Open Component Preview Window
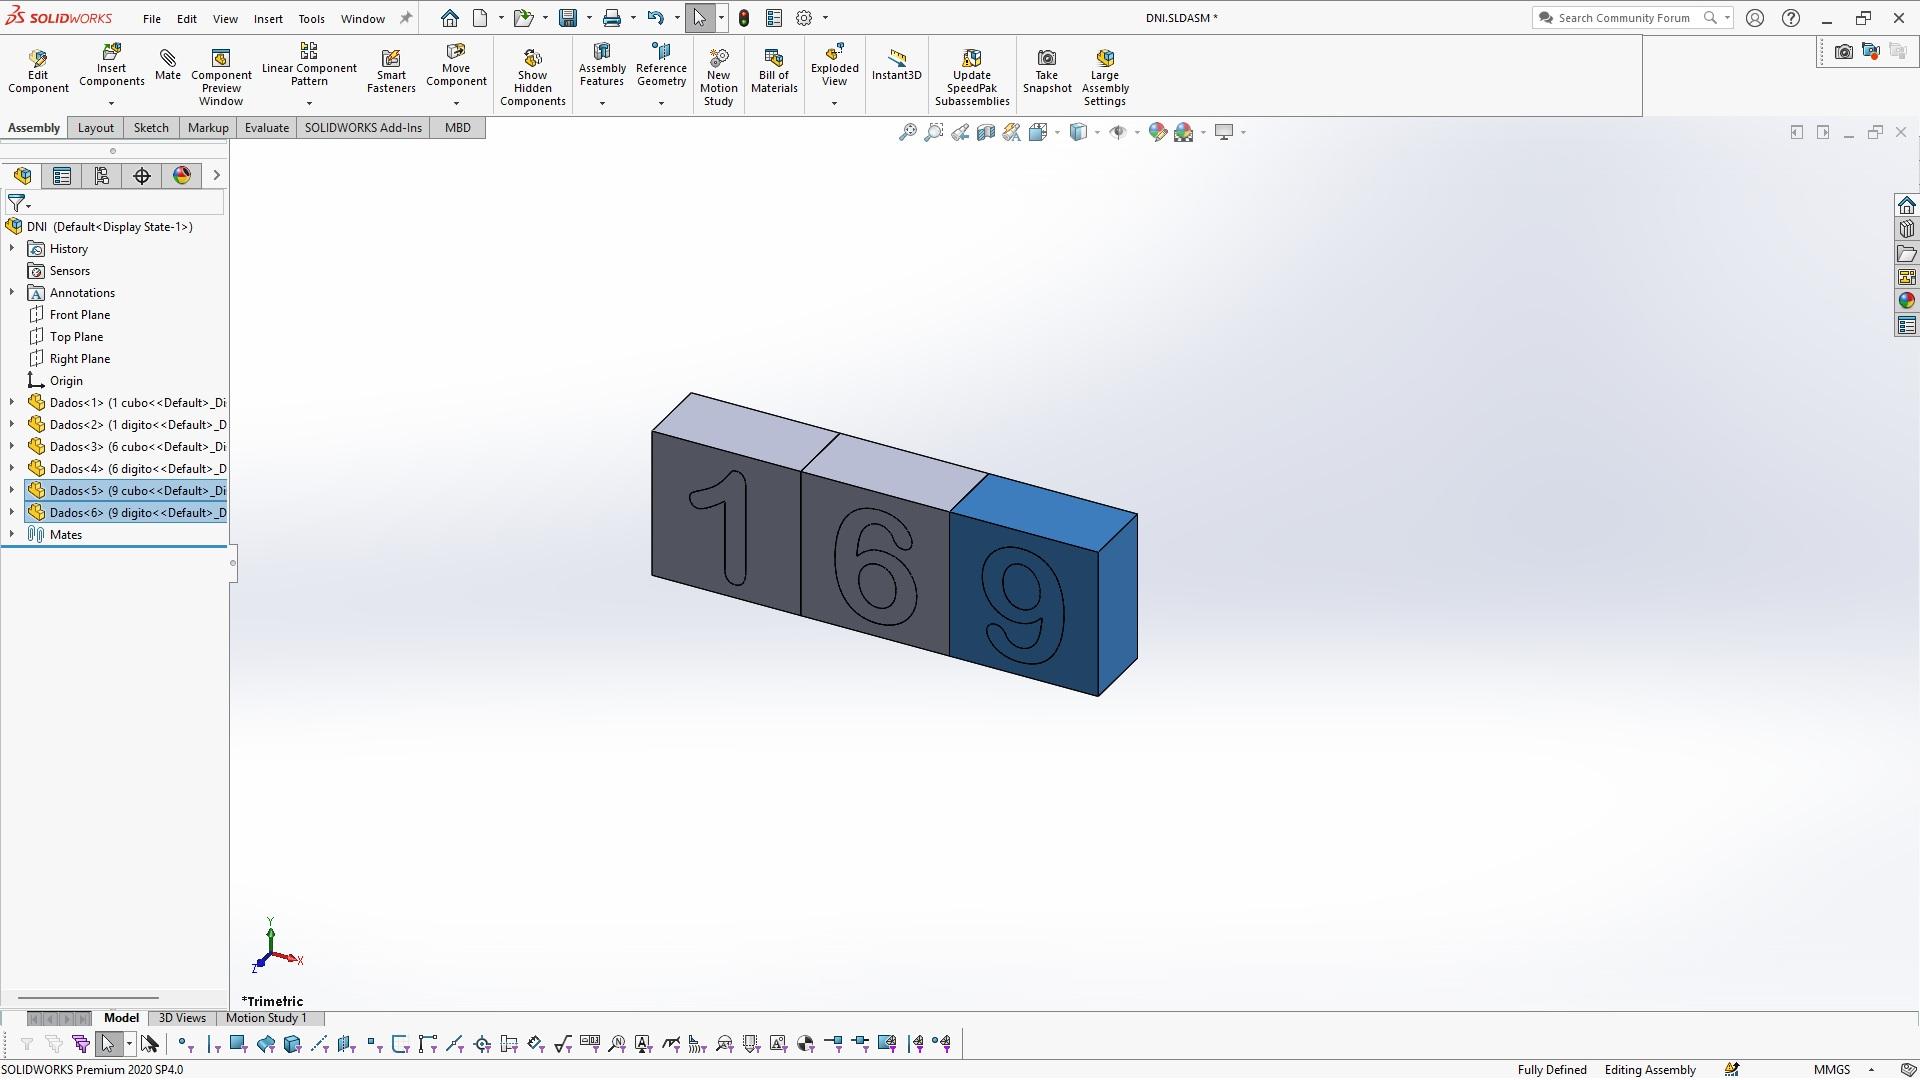This screenshot has height=1080, width=1920. tap(221, 77)
